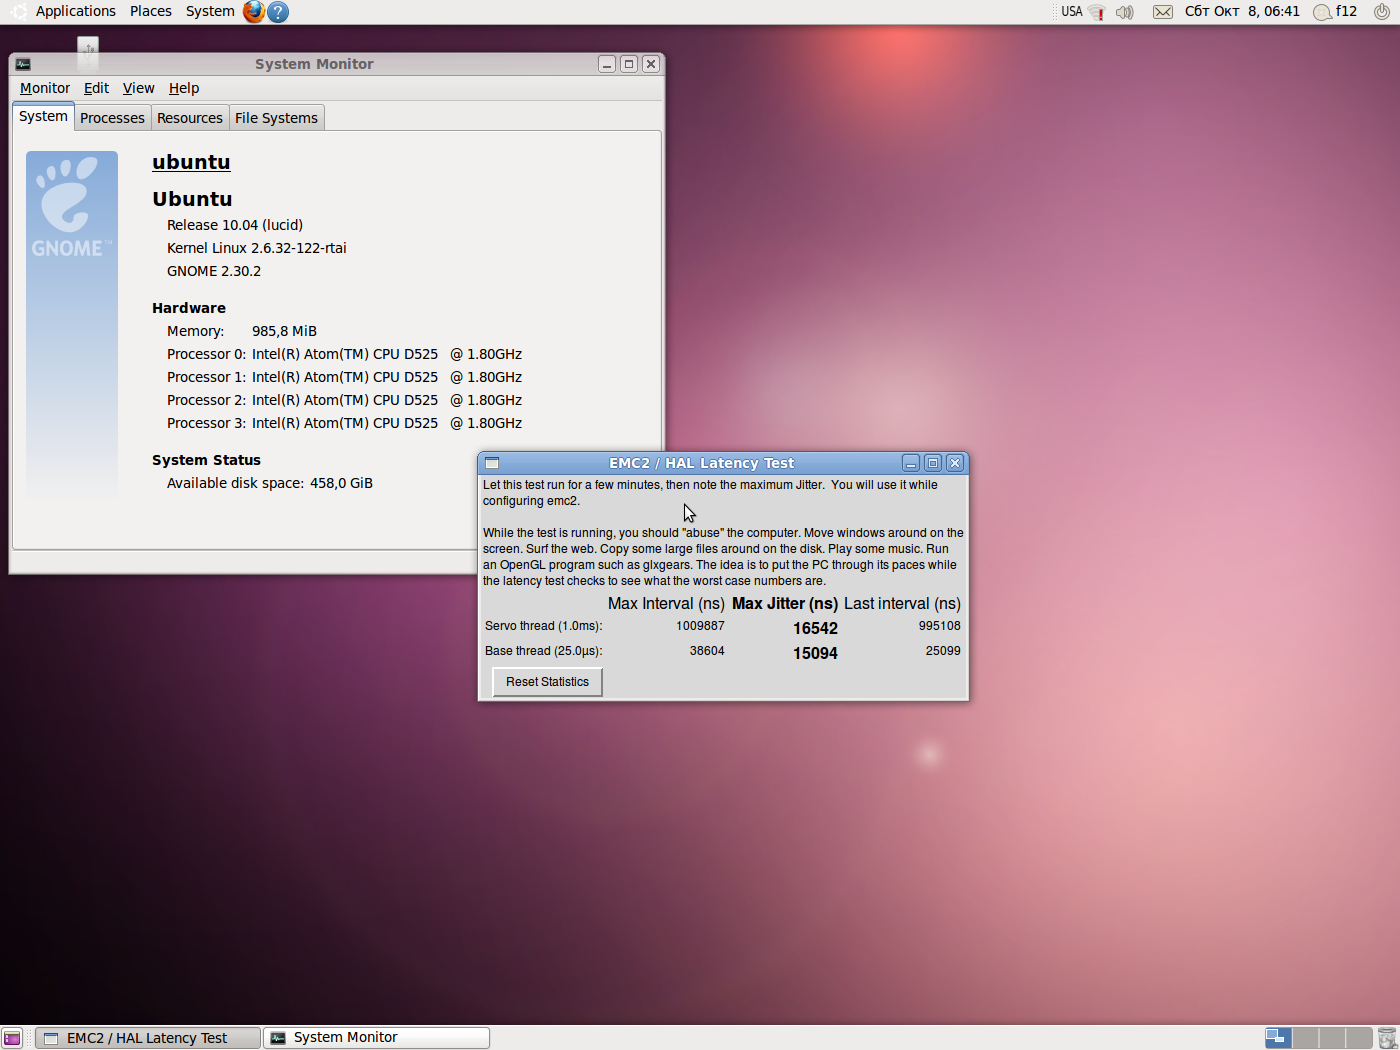Minimize the System Monitor window
Viewport: 1400px width, 1050px height.
[x=607, y=64]
